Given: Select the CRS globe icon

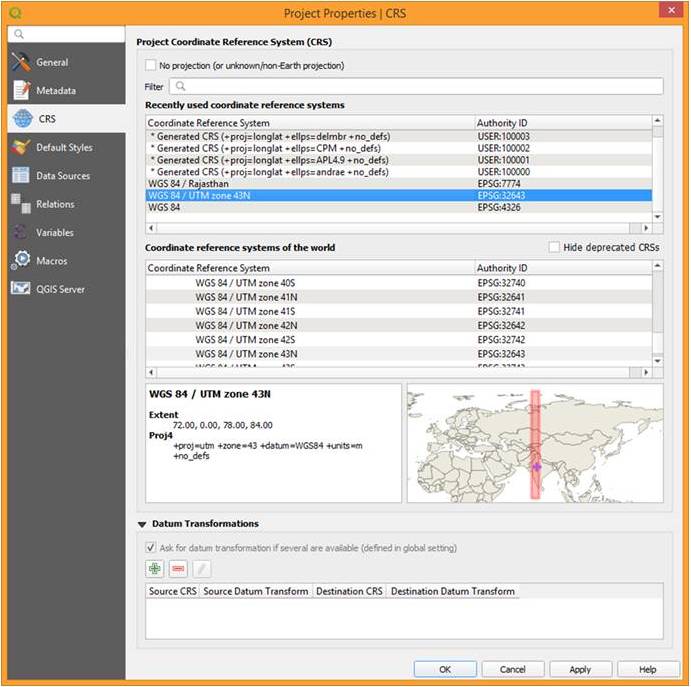Looking at the screenshot, I should click(x=22, y=119).
